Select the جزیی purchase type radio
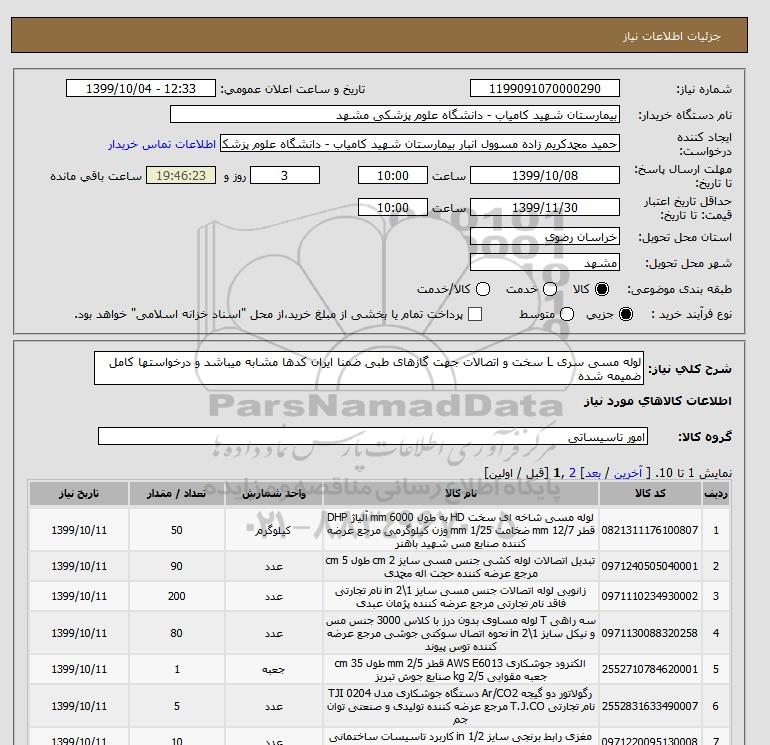 pos(626,314)
